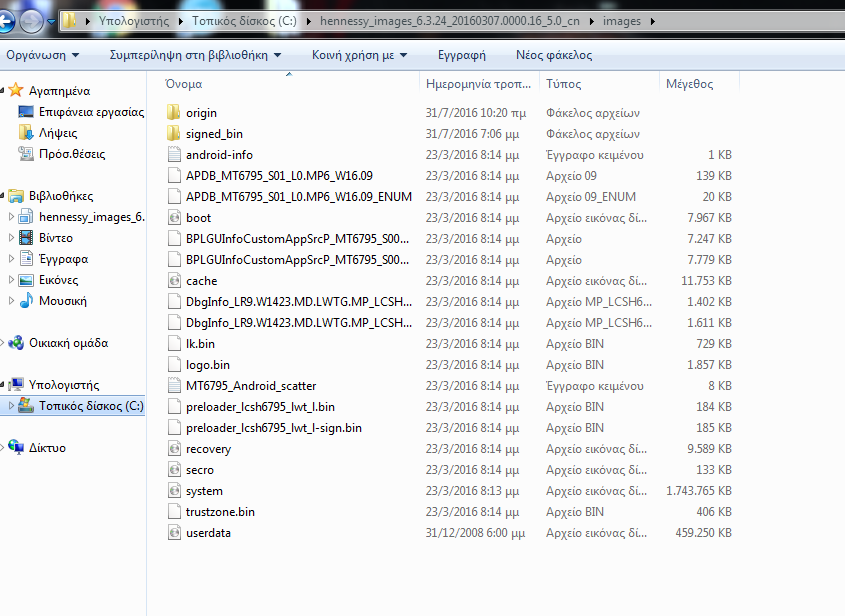Select the cache disc image icon
This screenshot has height=616, width=845.
coord(174,281)
